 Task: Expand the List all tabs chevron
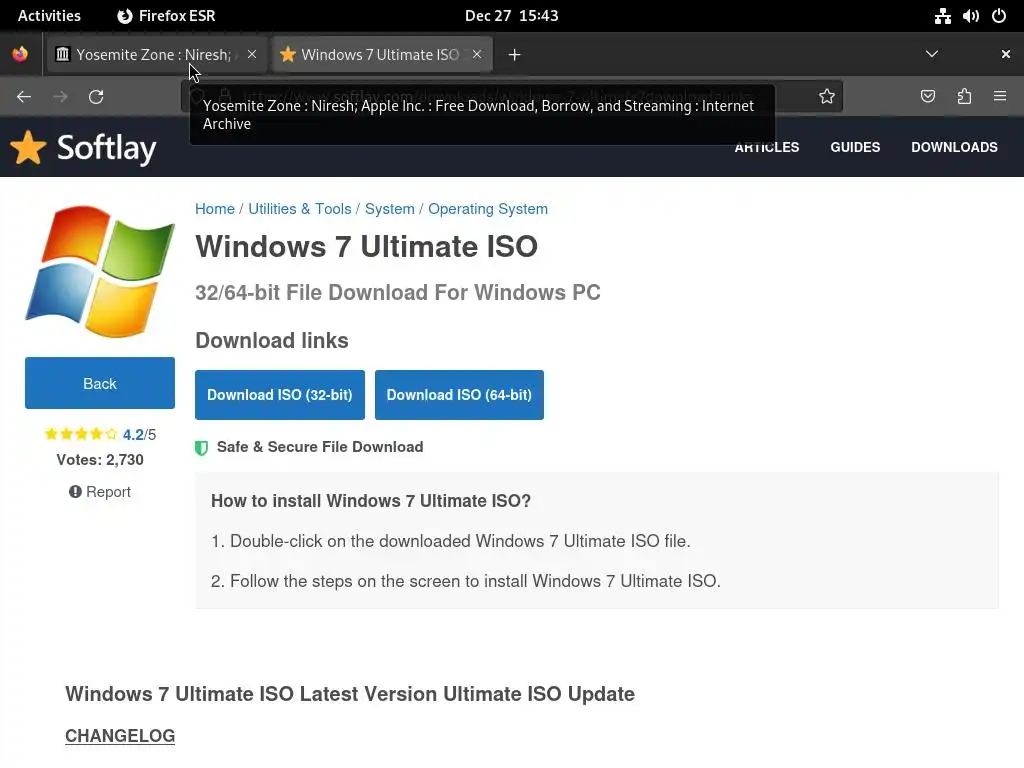click(932, 54)
